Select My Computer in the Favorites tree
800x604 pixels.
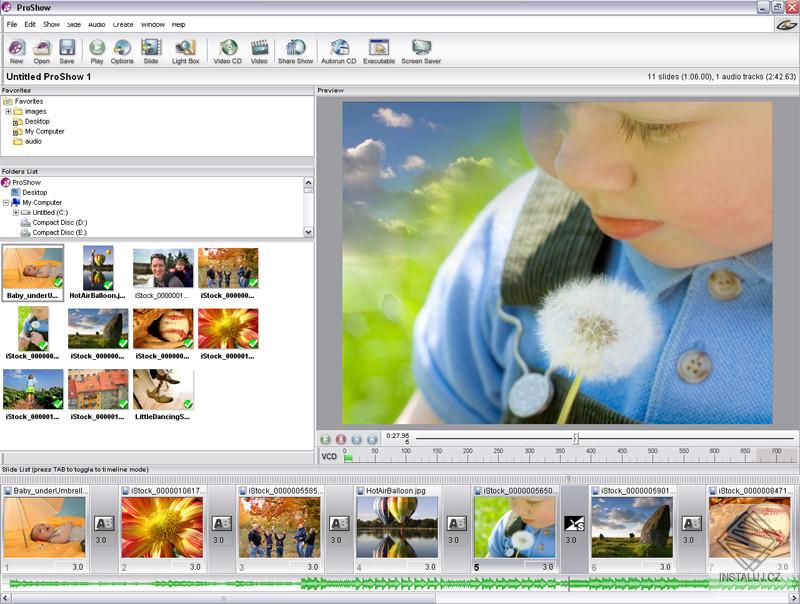(44, 131)
